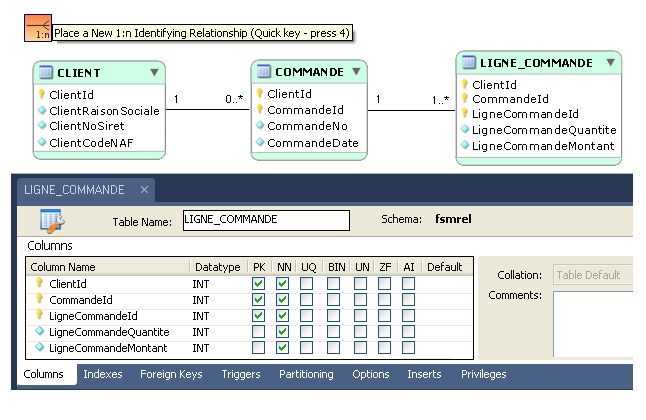This screenshot has height=420, width=646.
Task: Click diamond icon of LigneCommandeQuantite row
Action: (x=40, y=332)
